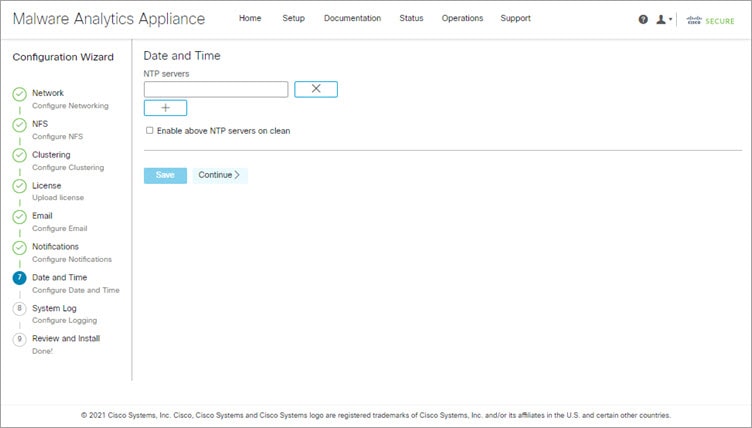Screen dimensions: 752x428
Task: Go to the NFS wizard step
Action: coord(40,124)
